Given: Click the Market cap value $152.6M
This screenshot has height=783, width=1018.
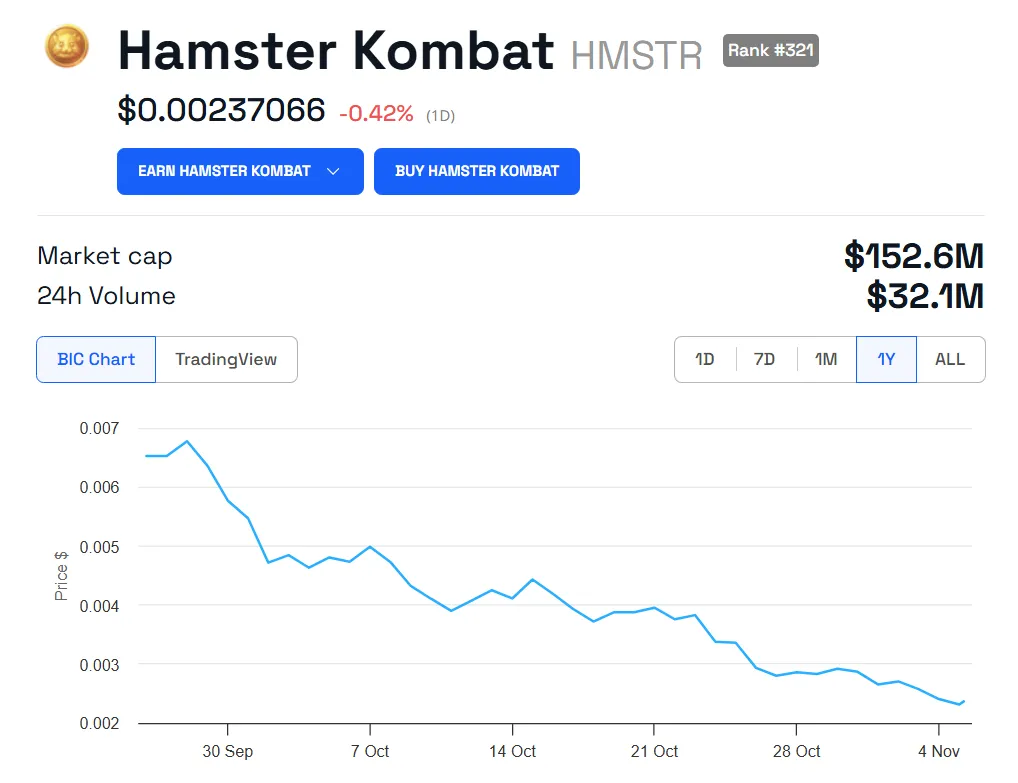Looking at the screenshot, I should pyautogui.click(x=913, y=257).
